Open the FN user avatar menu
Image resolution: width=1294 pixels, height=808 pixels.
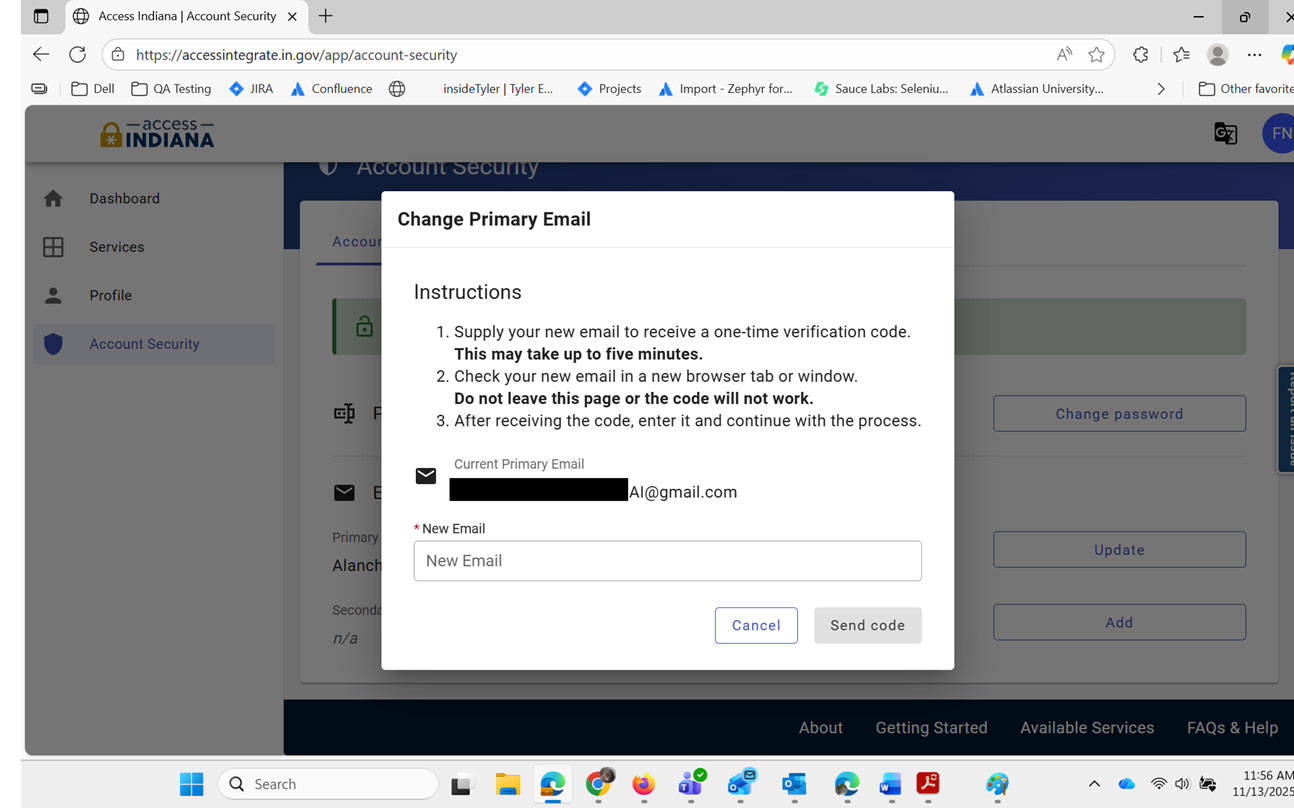tap(1279, 133)
